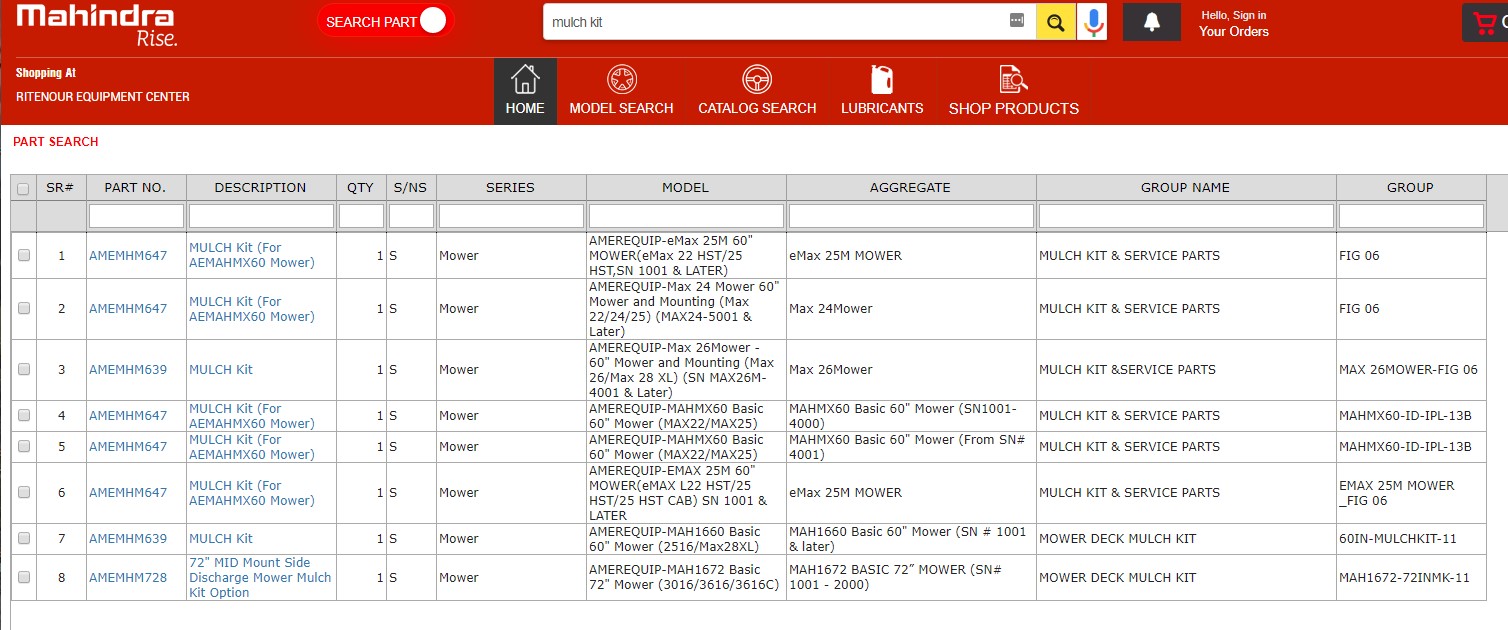Click the GROUP column filter input
The width and height of the screenshot is (1508, 630).
tap(1411, 216)
